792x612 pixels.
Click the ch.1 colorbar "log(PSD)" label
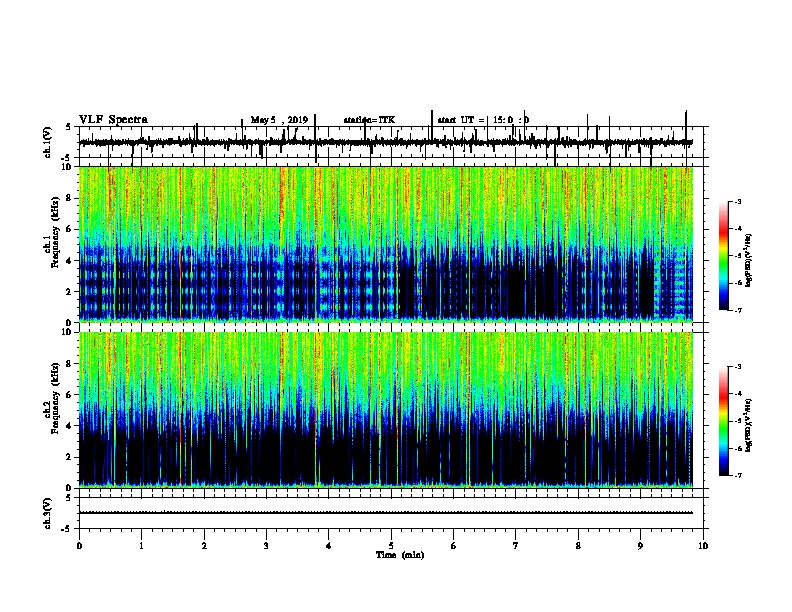pyautogui.click(x=749, y=260)
